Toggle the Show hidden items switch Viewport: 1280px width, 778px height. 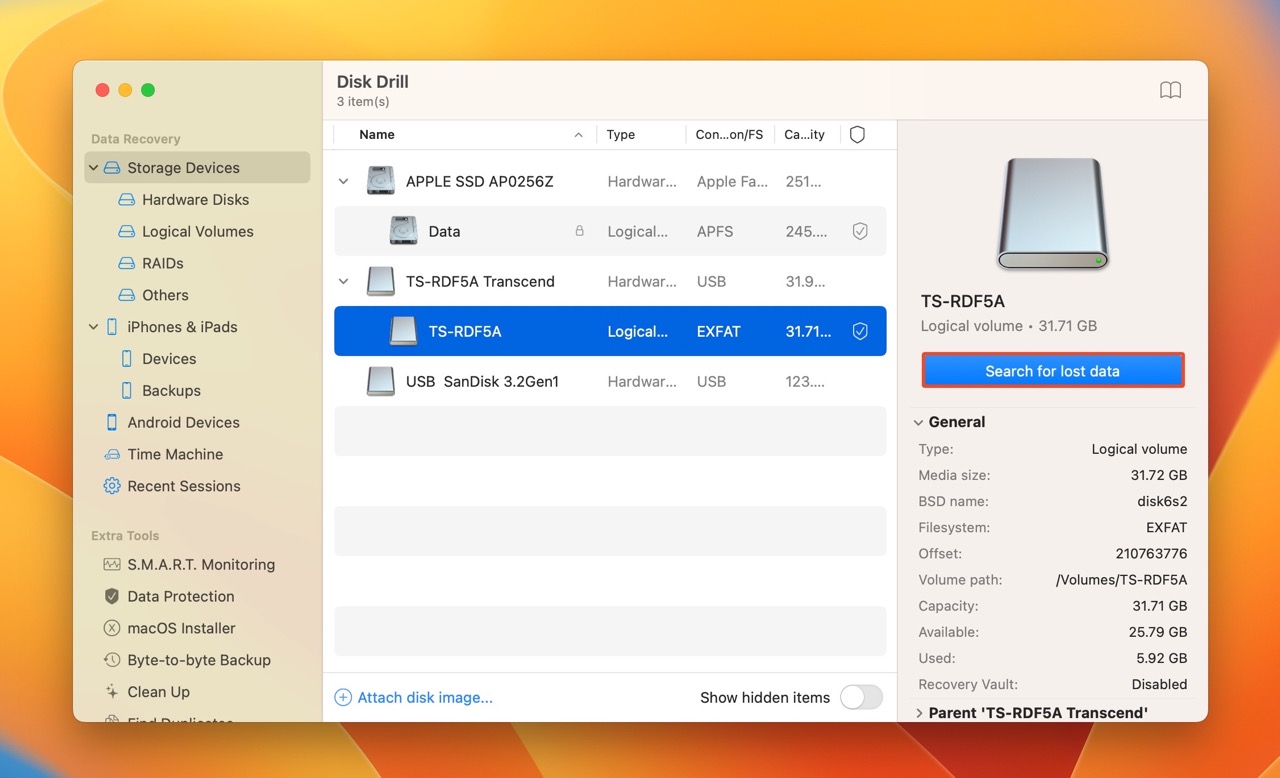[861, 698]
